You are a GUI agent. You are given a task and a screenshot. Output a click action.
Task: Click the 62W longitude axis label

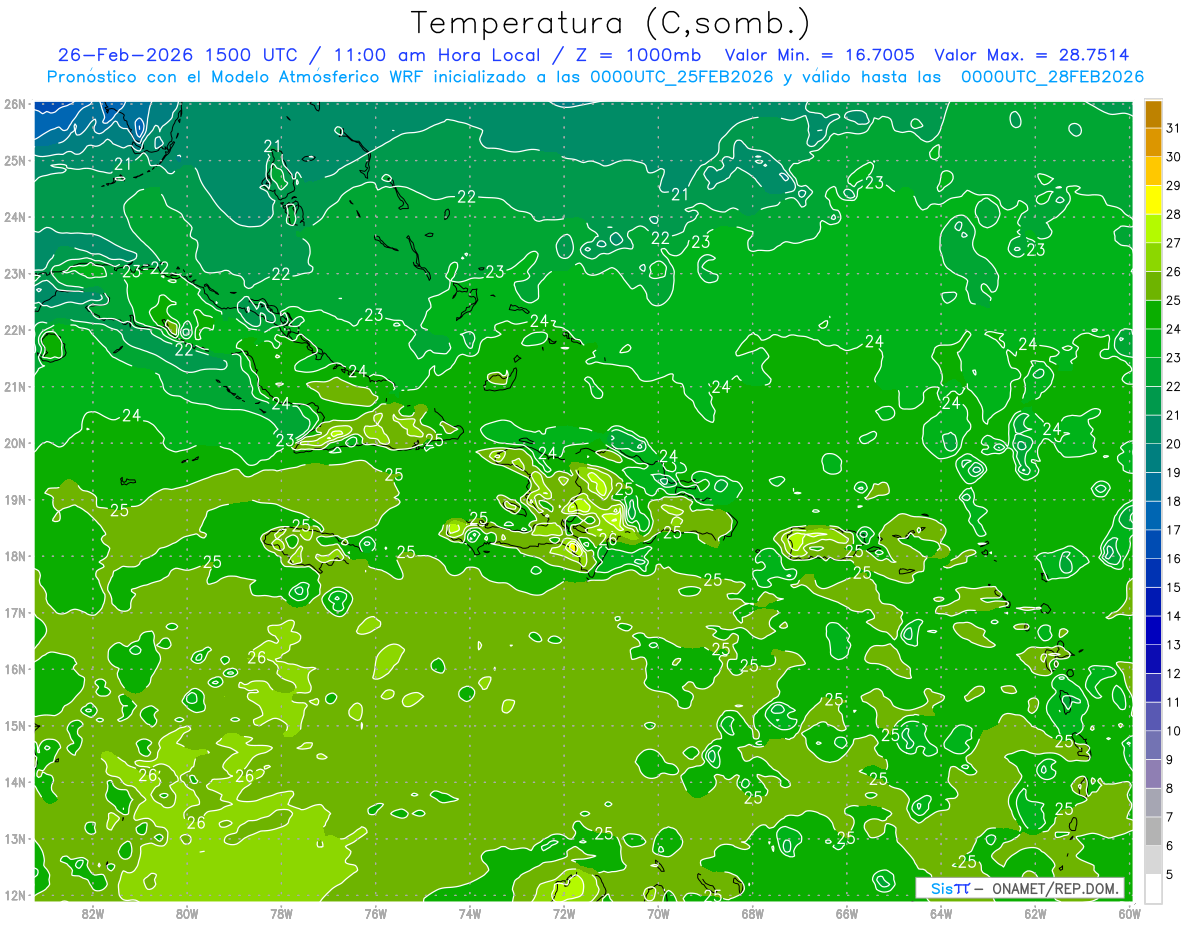click(1035, 912)
